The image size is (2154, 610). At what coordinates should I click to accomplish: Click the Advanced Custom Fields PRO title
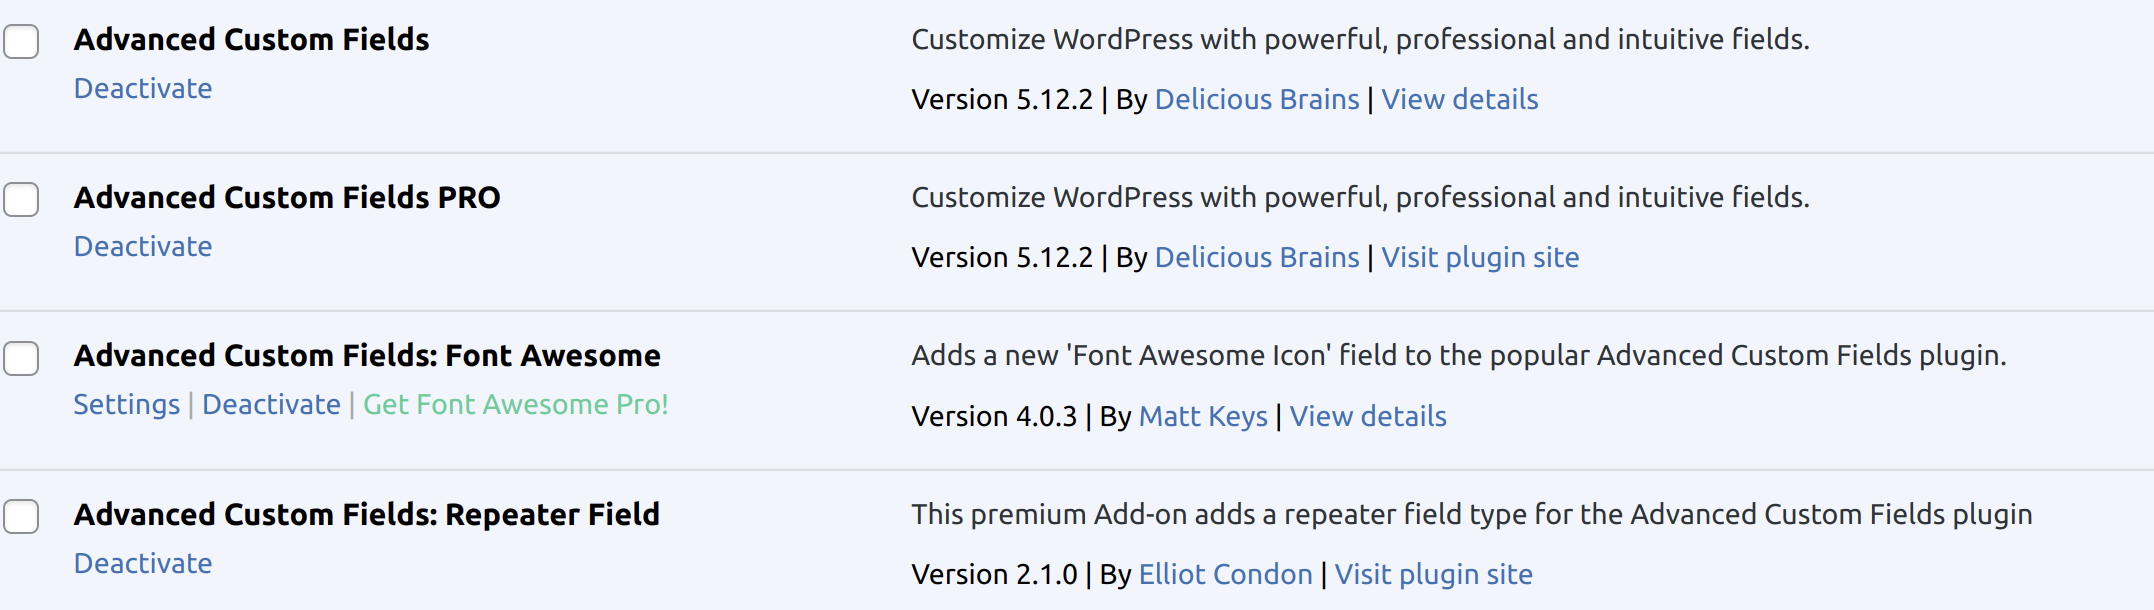[x=287, y=197]
